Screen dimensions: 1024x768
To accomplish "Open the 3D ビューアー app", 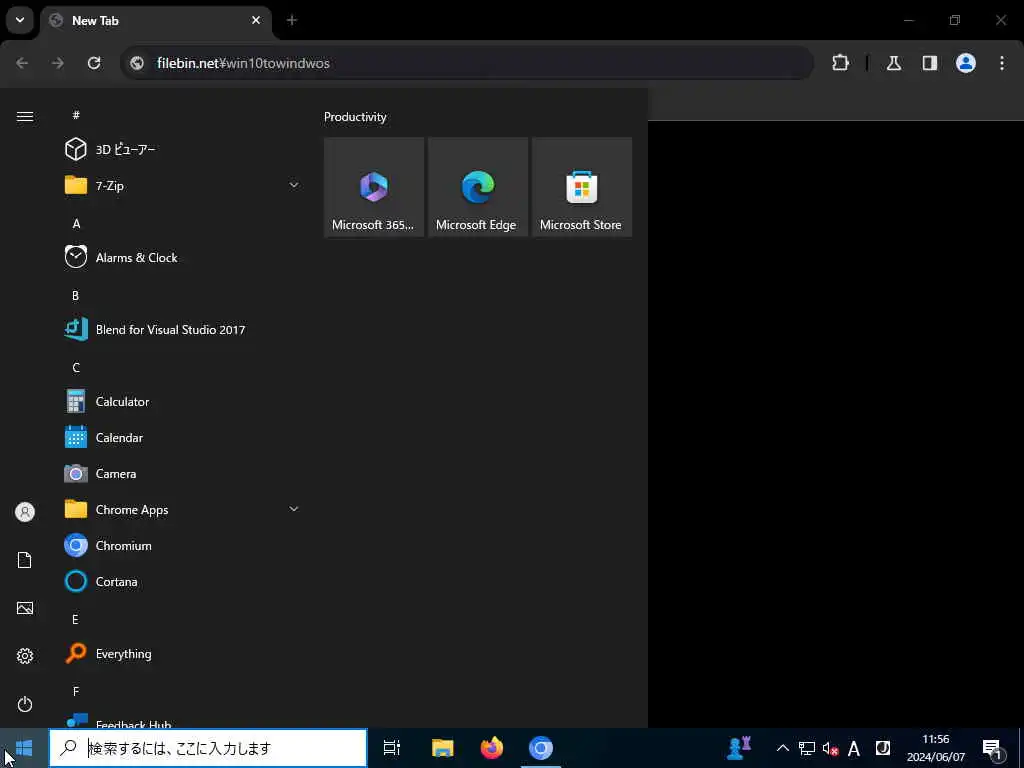I will 182,149.
